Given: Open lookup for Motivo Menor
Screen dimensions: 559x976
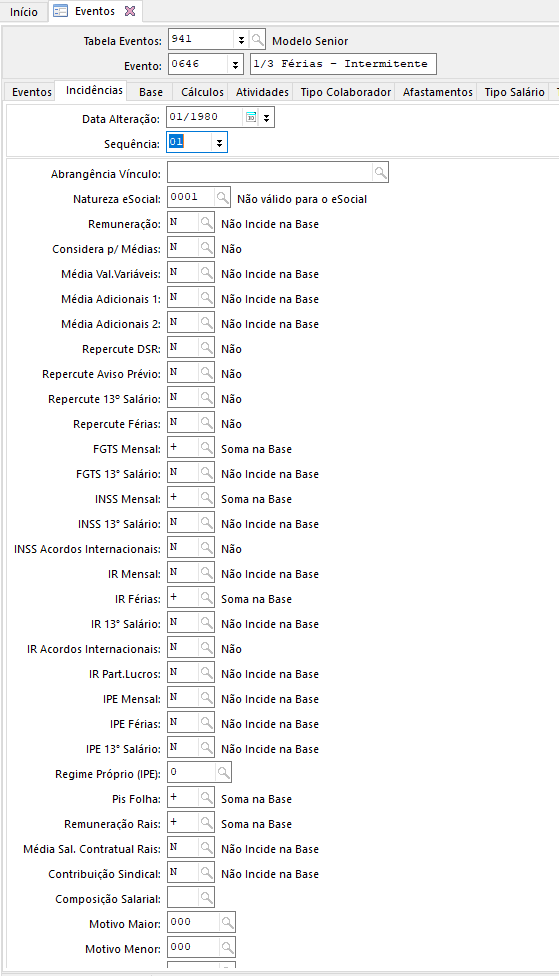Looking at the screenshot, I should (x=227, y=948).
